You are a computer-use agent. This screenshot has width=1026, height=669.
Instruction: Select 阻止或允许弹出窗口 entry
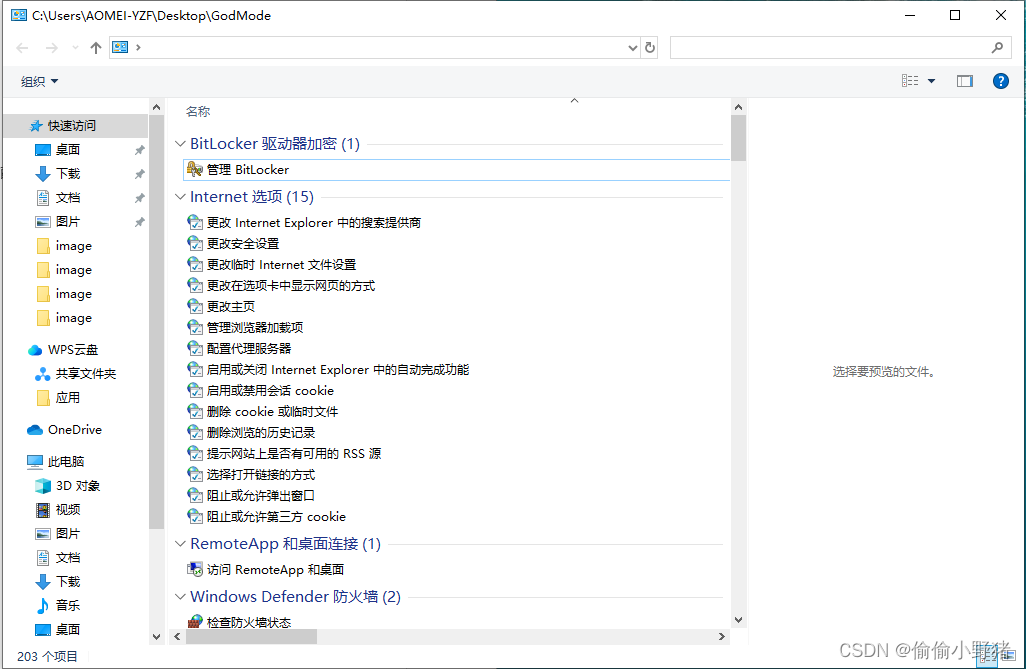tap(260, 496)
